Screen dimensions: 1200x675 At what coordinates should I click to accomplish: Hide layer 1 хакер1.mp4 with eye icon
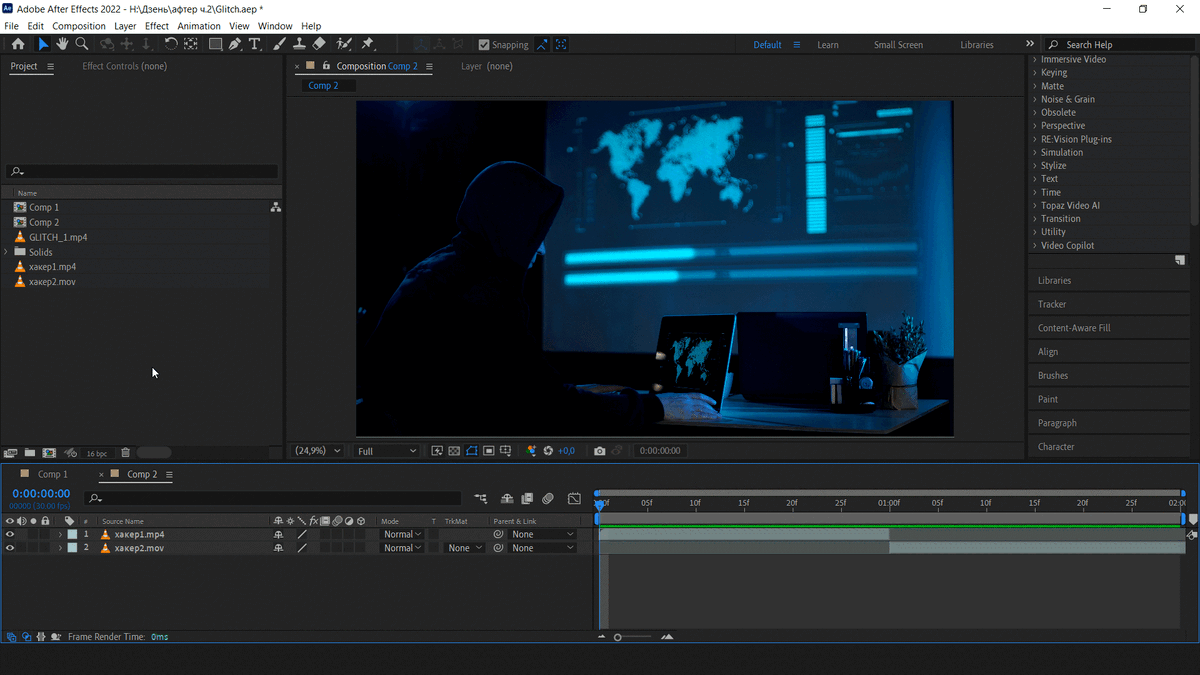tap(10, 534)
